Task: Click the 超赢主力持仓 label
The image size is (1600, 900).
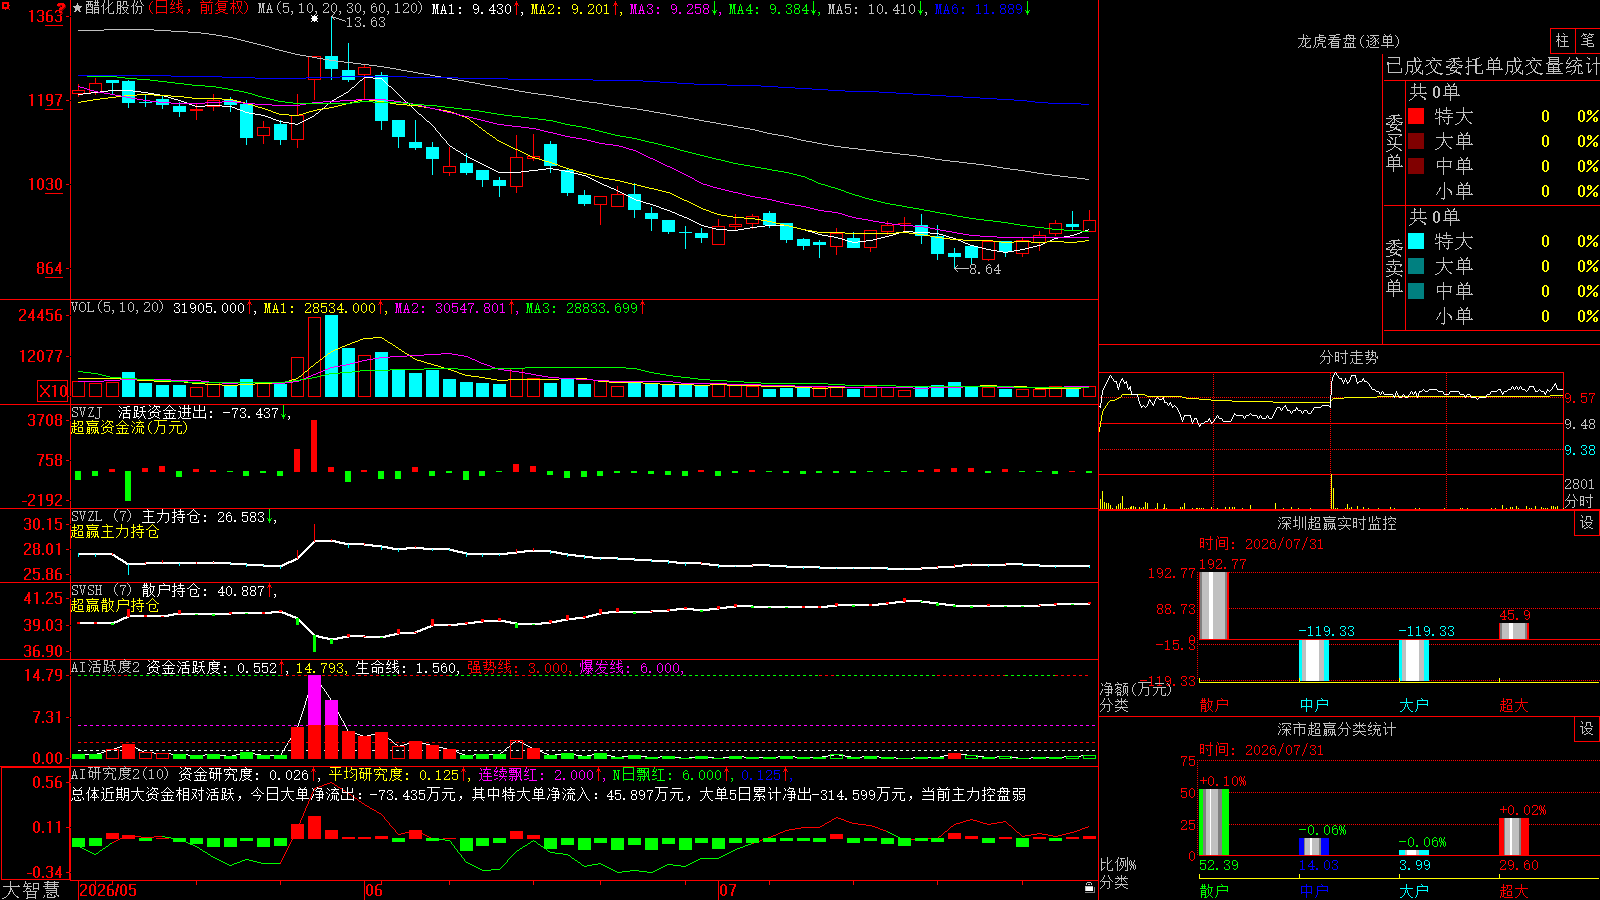Action: pos(115,532)
